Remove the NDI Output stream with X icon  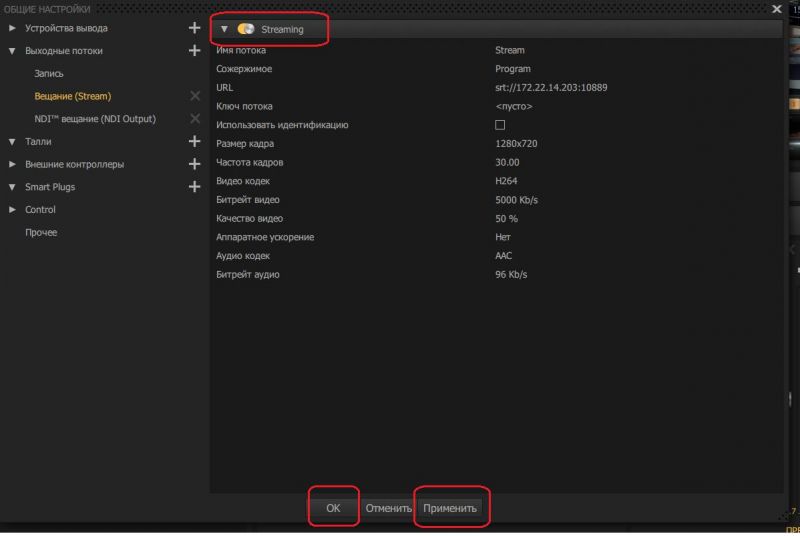point(195,119)
